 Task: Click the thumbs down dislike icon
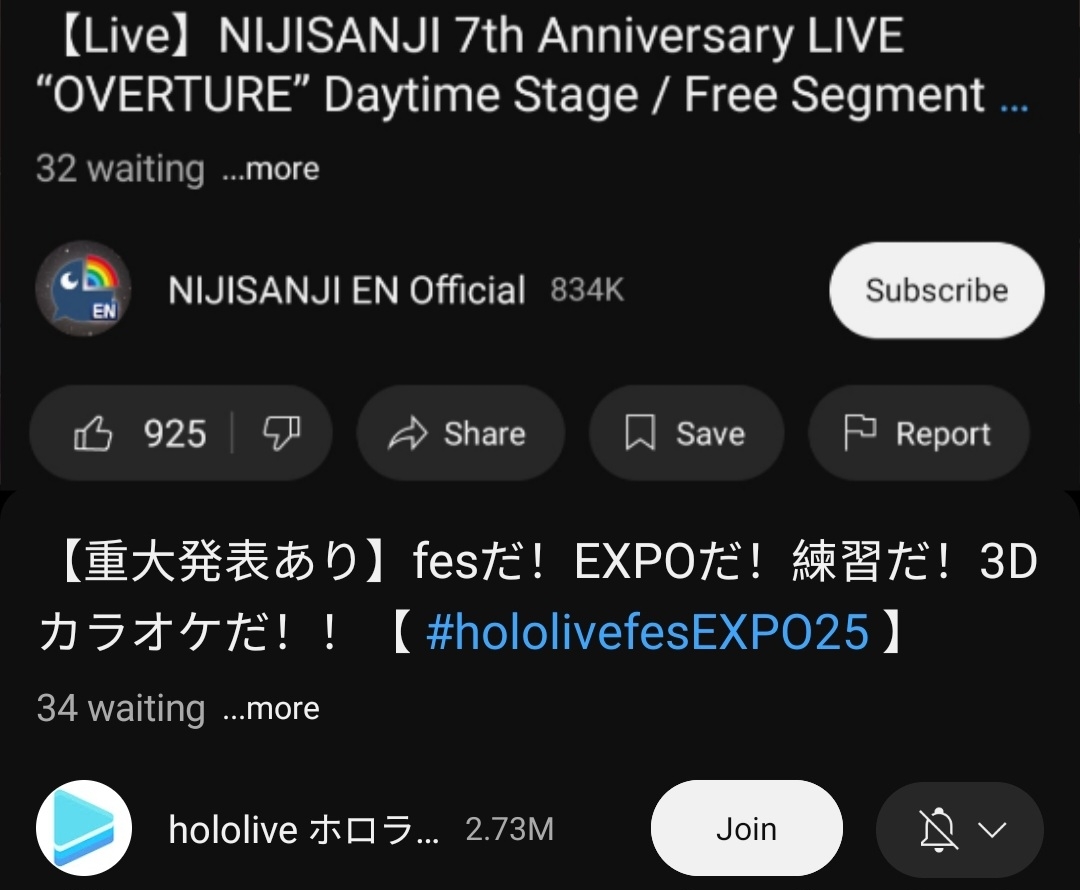coord(282,433)
